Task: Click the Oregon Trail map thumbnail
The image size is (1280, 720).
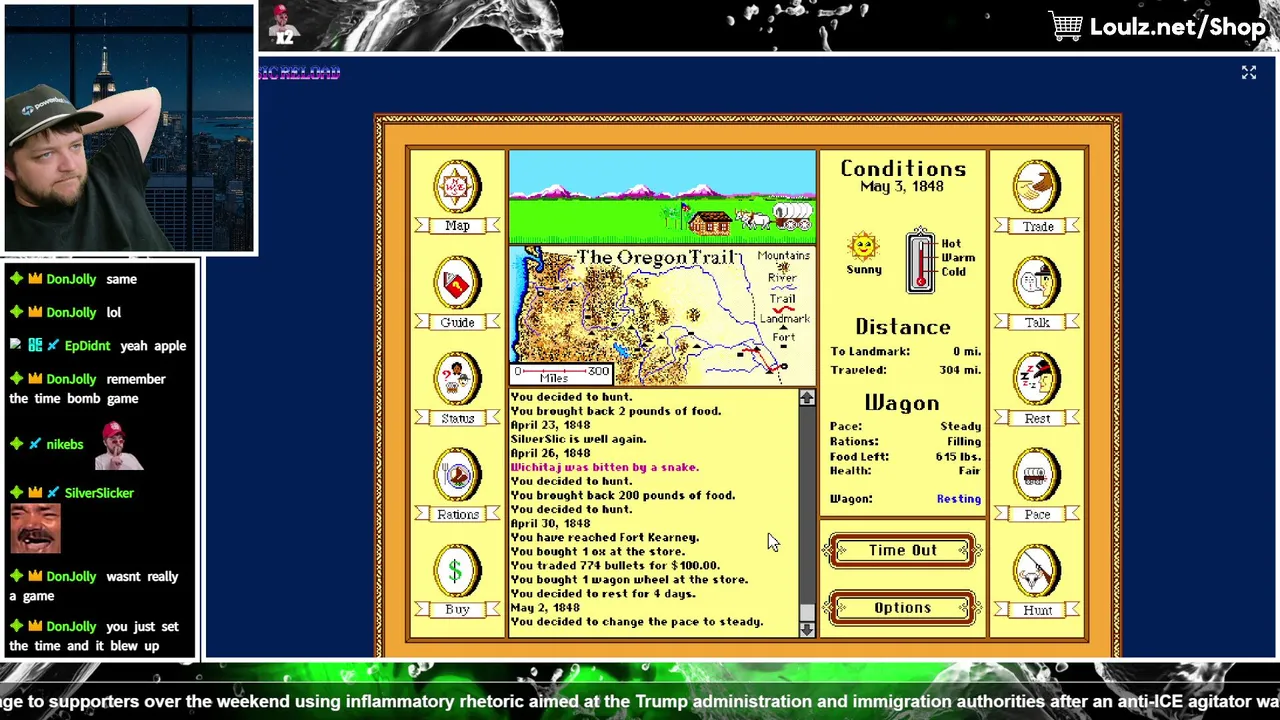Action: 662,315
